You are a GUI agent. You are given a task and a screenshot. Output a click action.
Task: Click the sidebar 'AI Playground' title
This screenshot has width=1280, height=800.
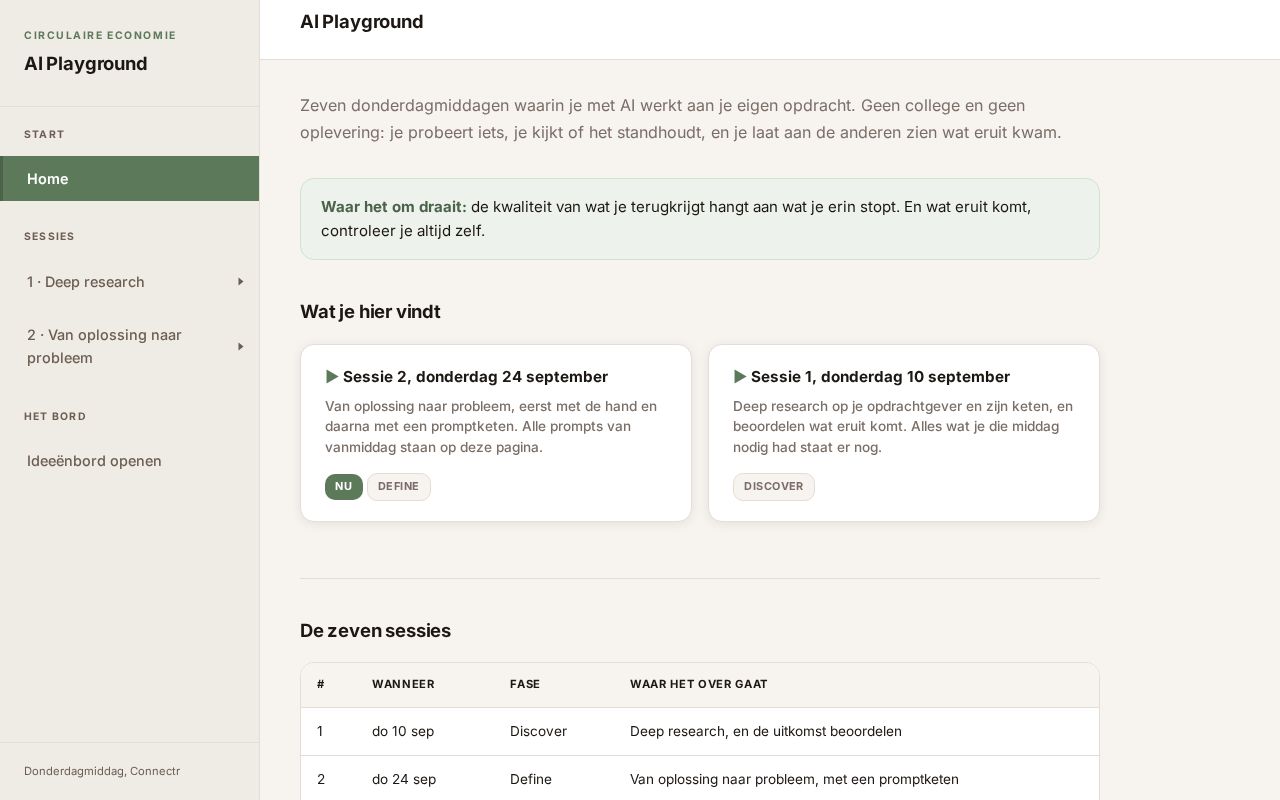tap(86, 64)
